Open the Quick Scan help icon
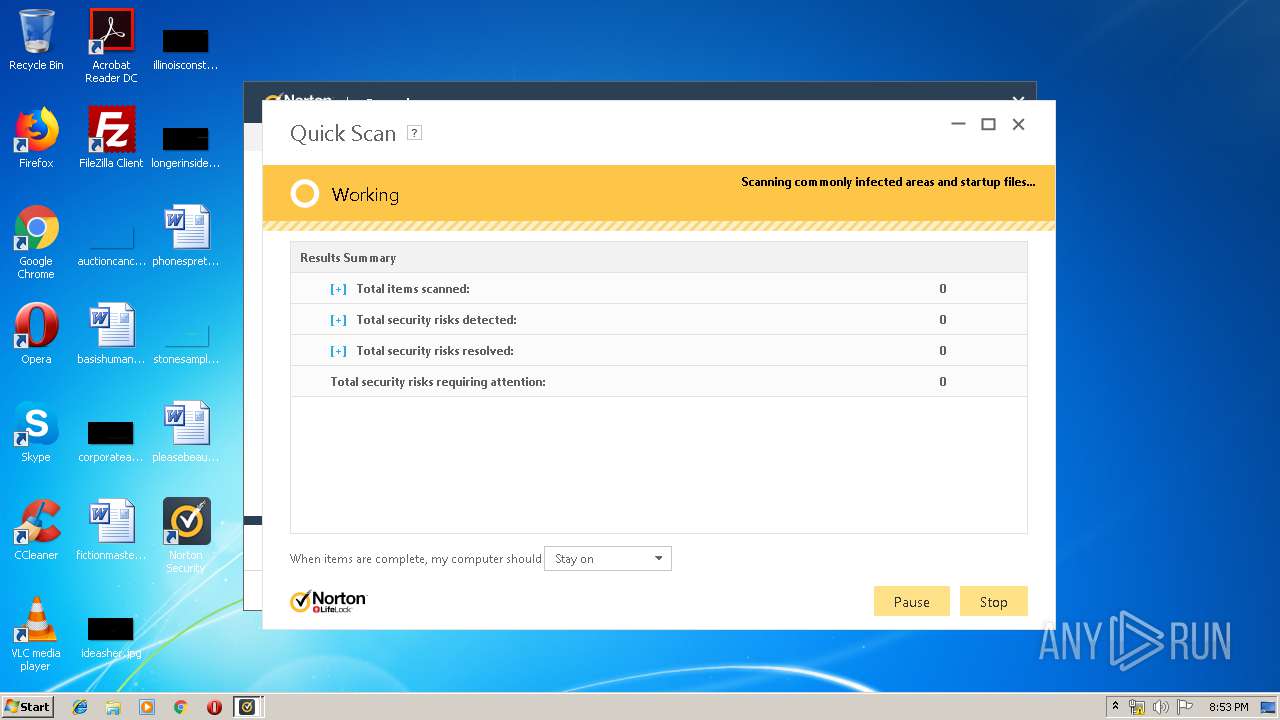This screenshot has width=1280, height=720. 414,133
